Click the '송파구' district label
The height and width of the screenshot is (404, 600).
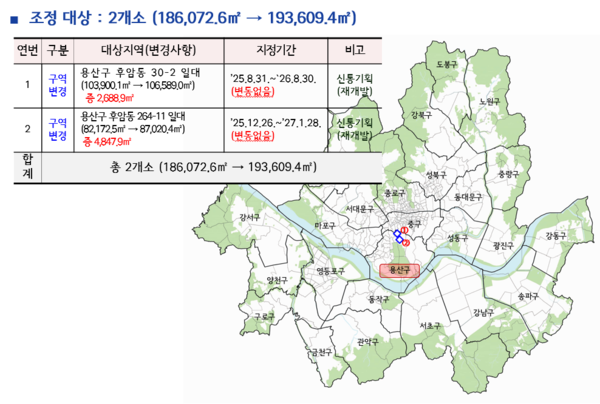(x=528, y=296)
